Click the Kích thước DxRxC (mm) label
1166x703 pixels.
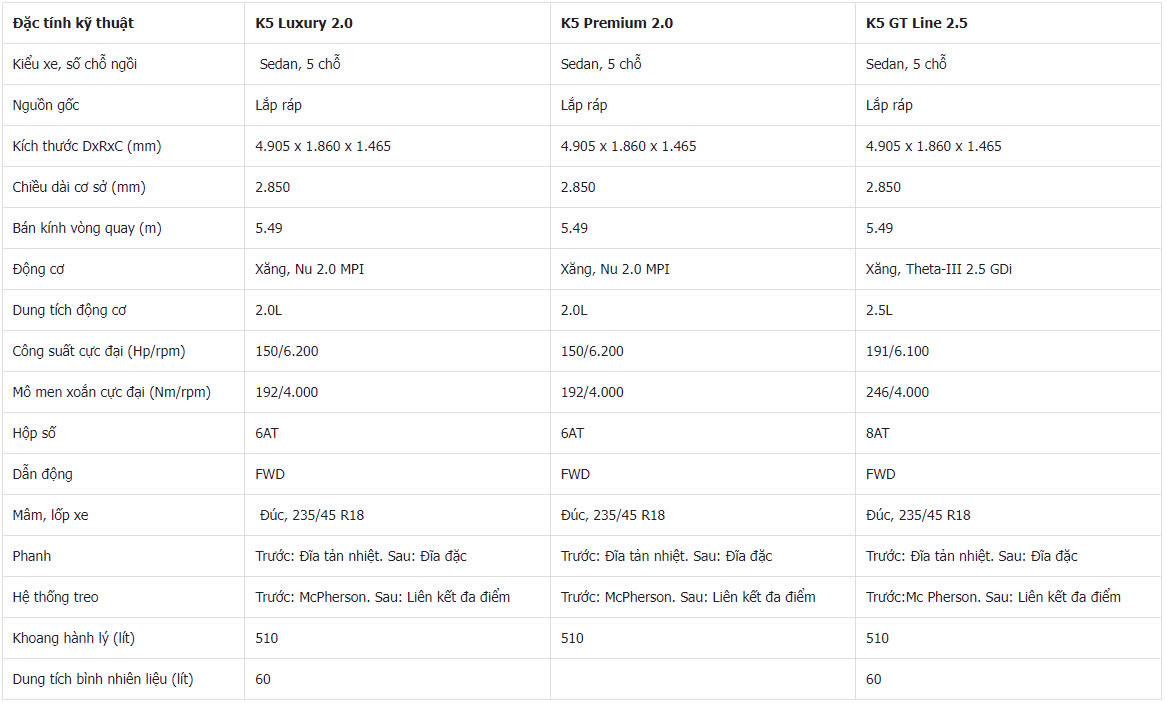tap(87, 146)
